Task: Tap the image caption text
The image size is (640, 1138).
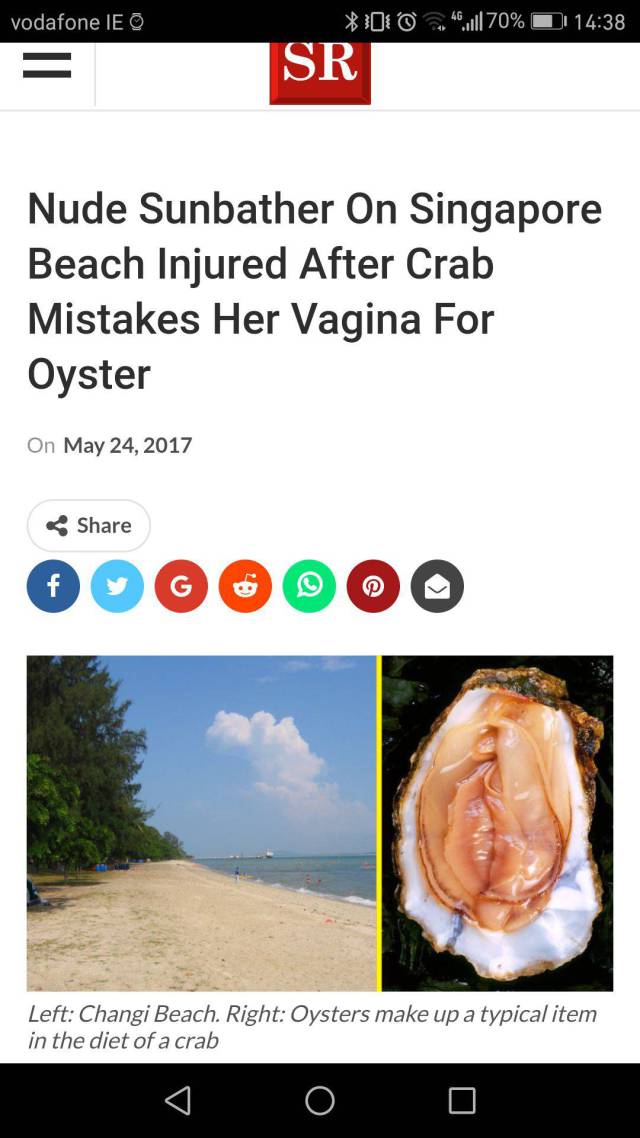Action: (312, 1026)
